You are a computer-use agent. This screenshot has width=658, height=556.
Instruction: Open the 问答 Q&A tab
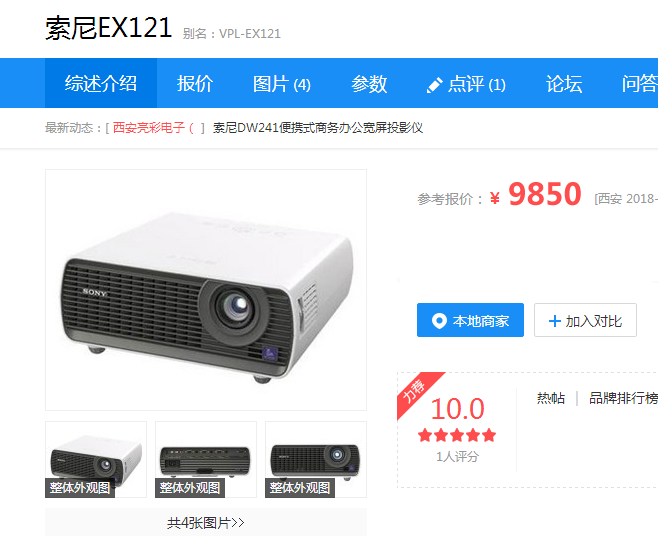pyautogui.click(x=639, y=83)
